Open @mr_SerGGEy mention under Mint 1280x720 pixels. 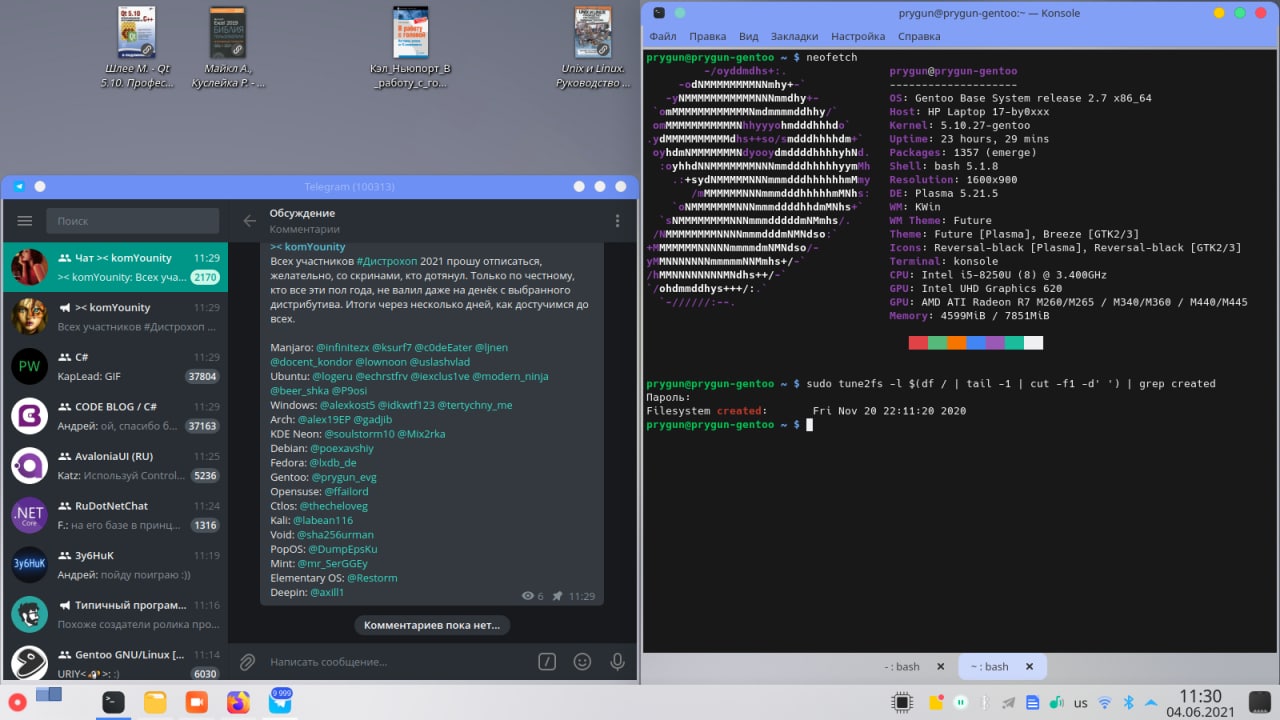click(x=333, y=563)
